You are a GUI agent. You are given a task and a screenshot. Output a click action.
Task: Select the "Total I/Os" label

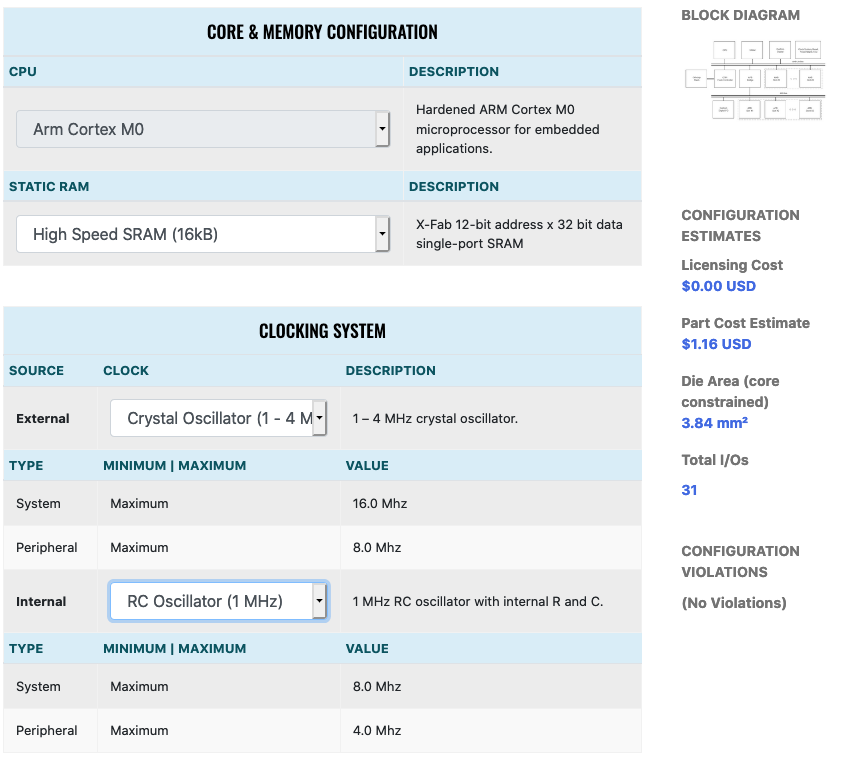coord(714,460)
